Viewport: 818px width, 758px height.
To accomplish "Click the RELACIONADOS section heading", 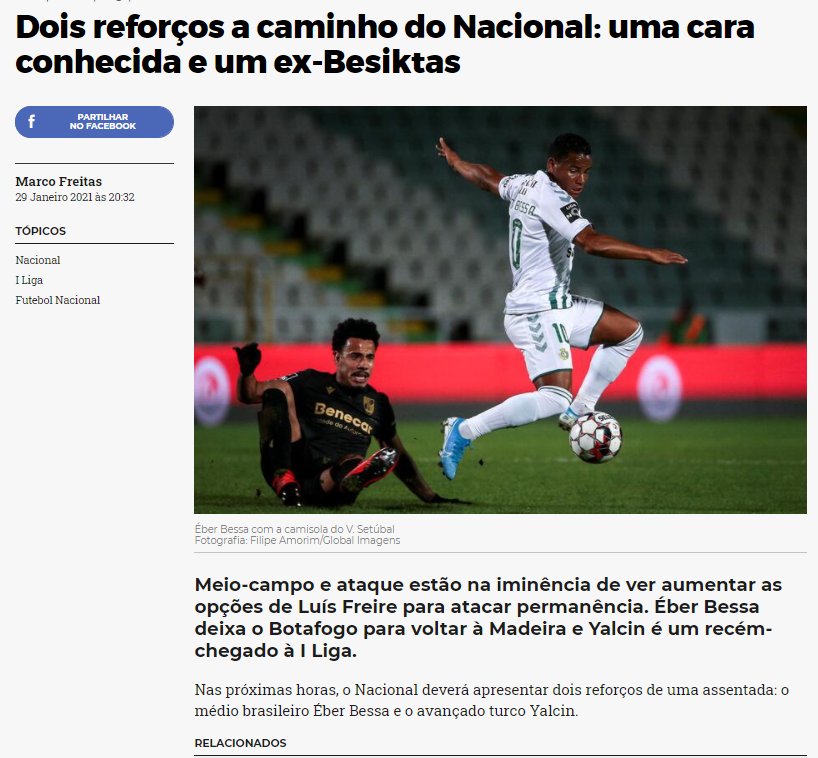I will tap(240, 743).
